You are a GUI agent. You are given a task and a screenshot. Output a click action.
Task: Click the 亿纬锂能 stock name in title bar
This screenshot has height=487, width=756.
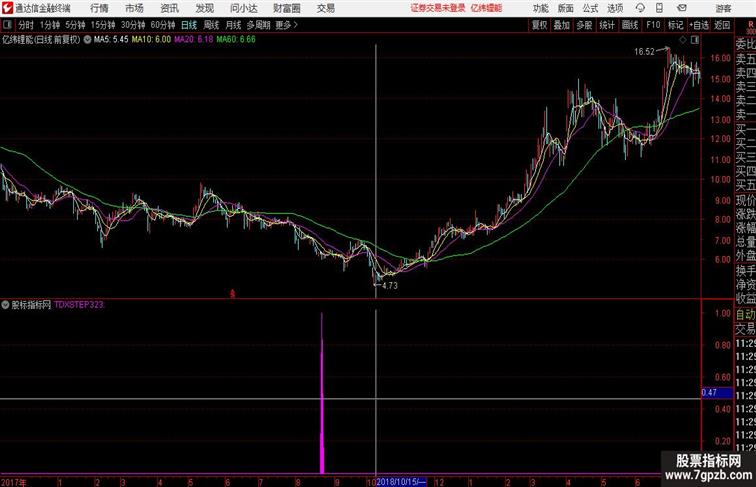pos(486,8)
